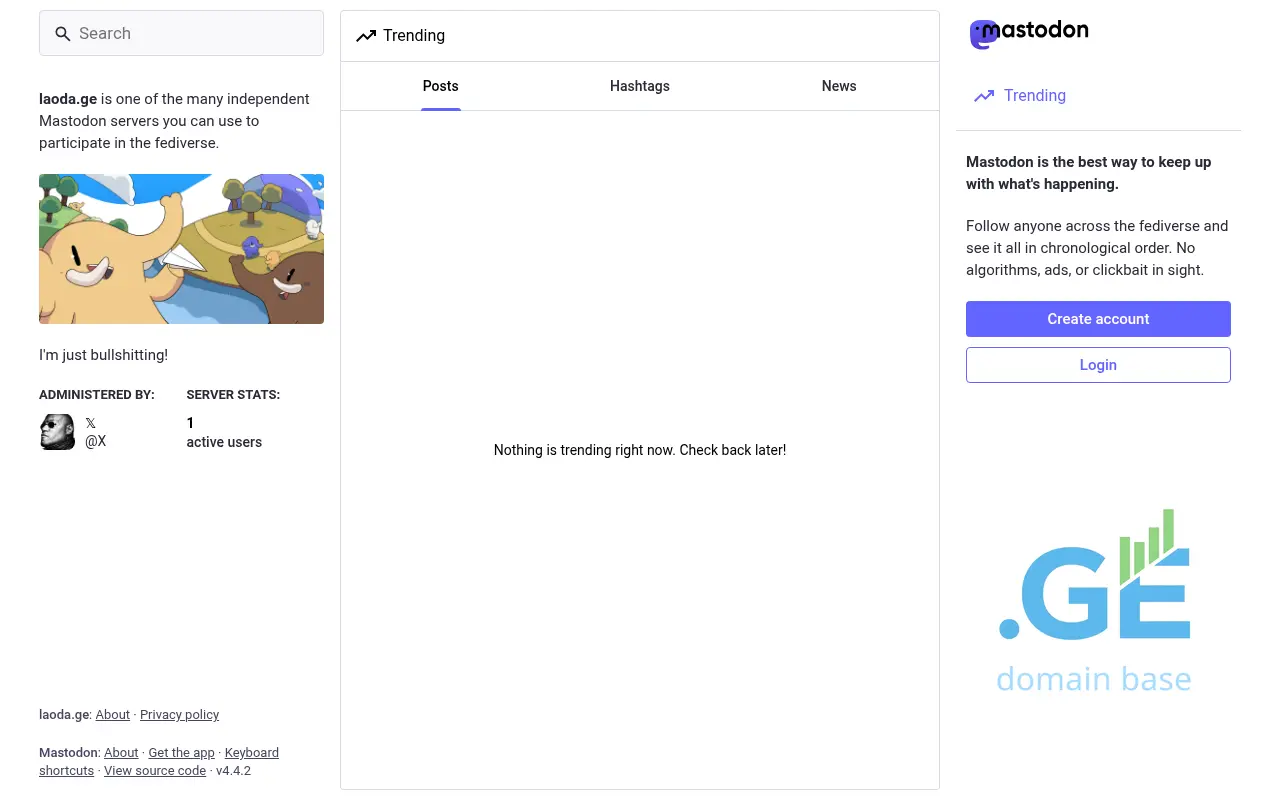Click the "1 active users" server stat

point(224,432)
